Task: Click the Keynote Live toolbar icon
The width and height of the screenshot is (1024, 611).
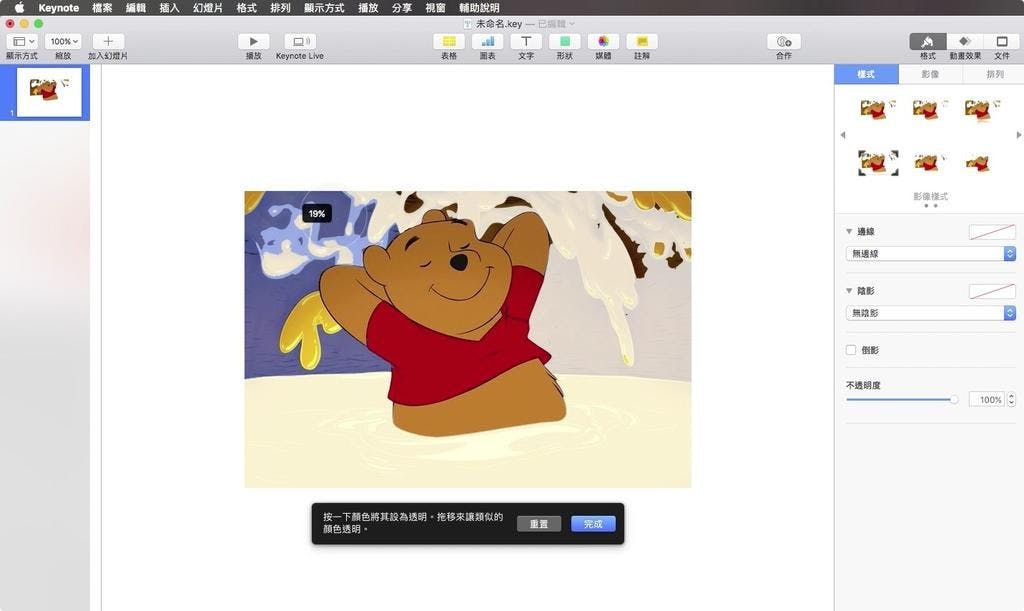Action: 300,41
